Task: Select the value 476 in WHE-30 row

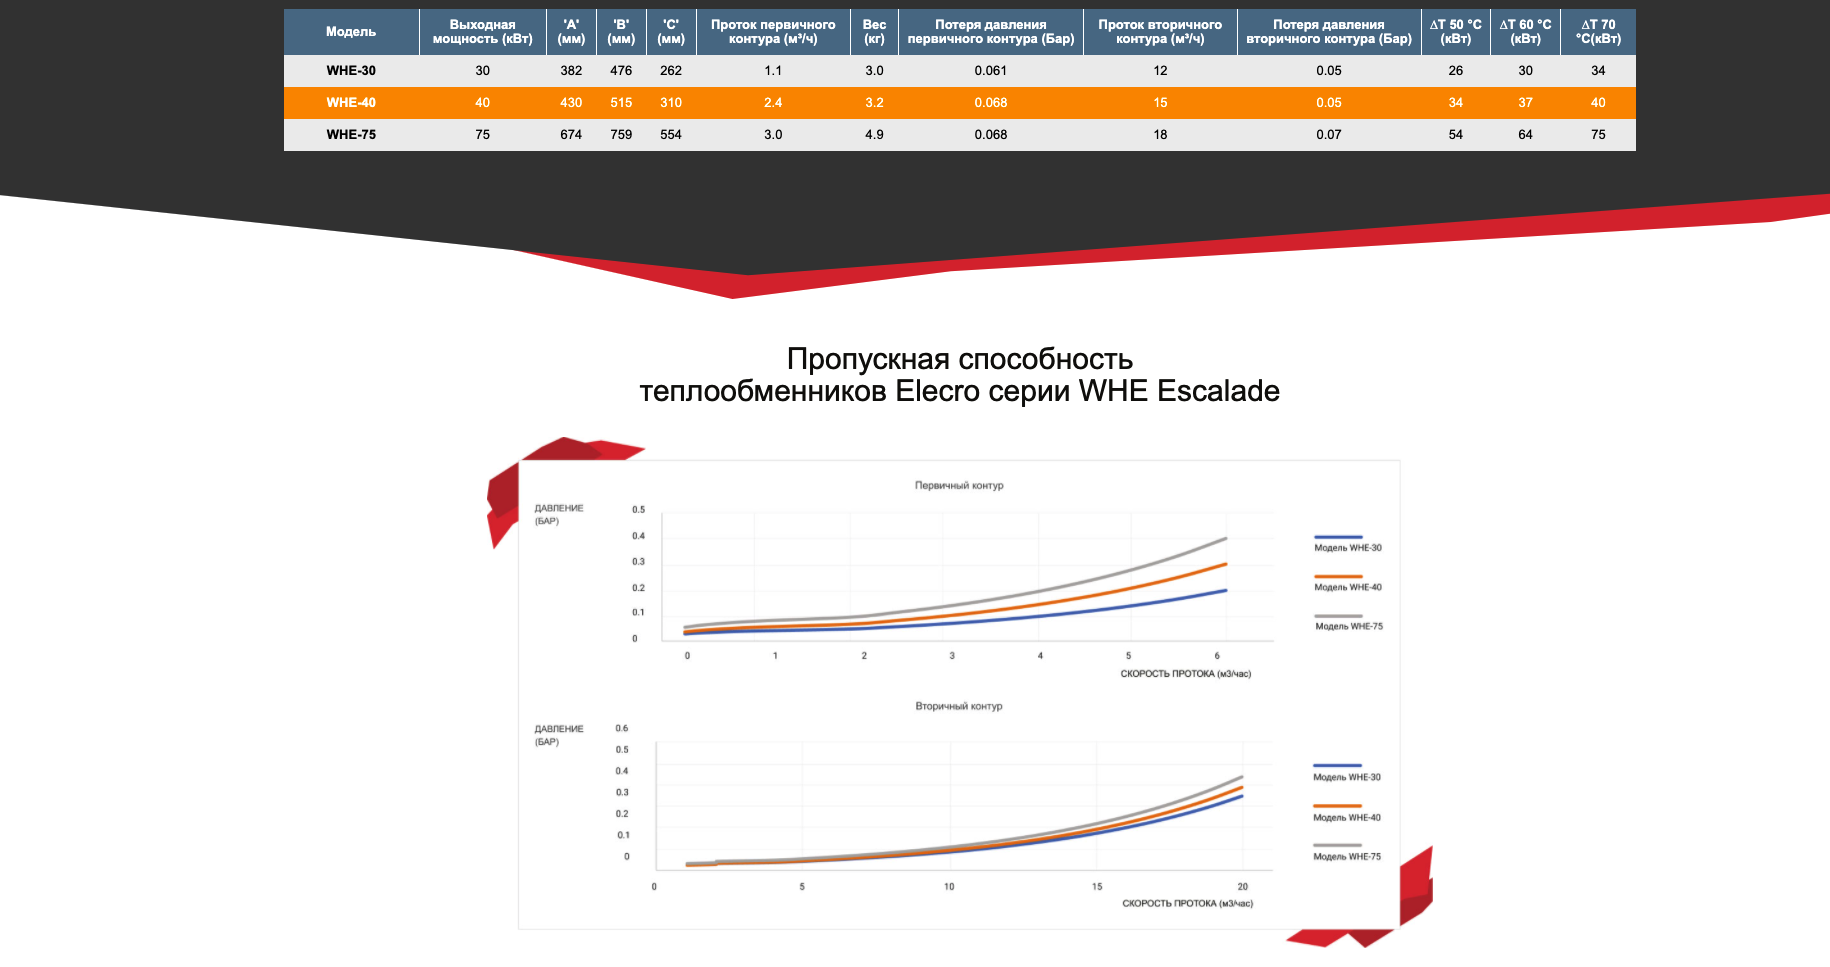Action: click(621, 71)
